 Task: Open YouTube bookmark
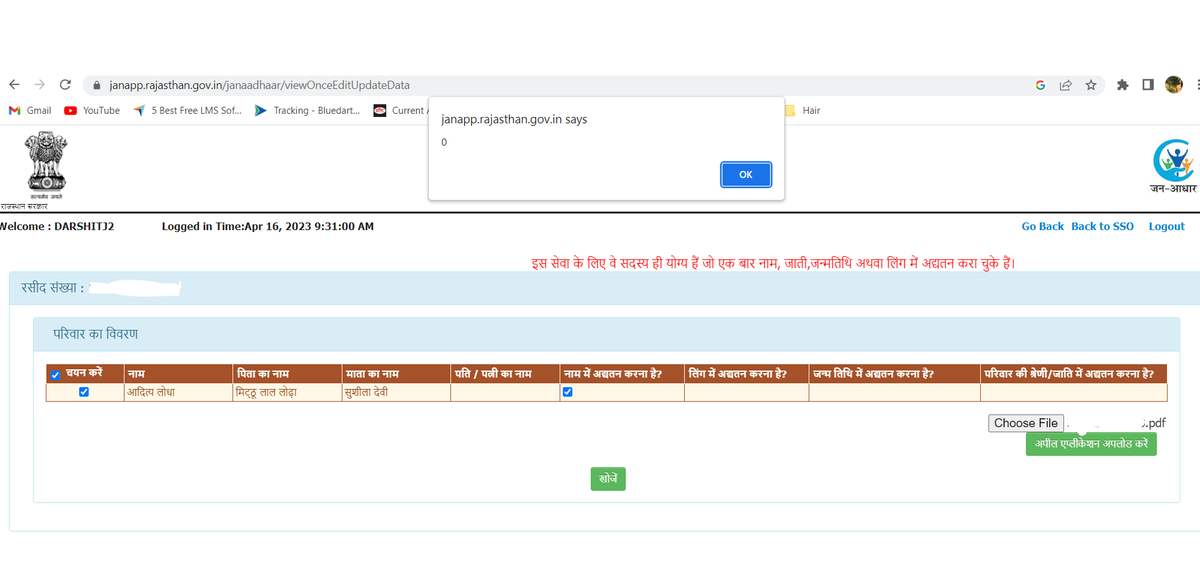coord(92,110)
